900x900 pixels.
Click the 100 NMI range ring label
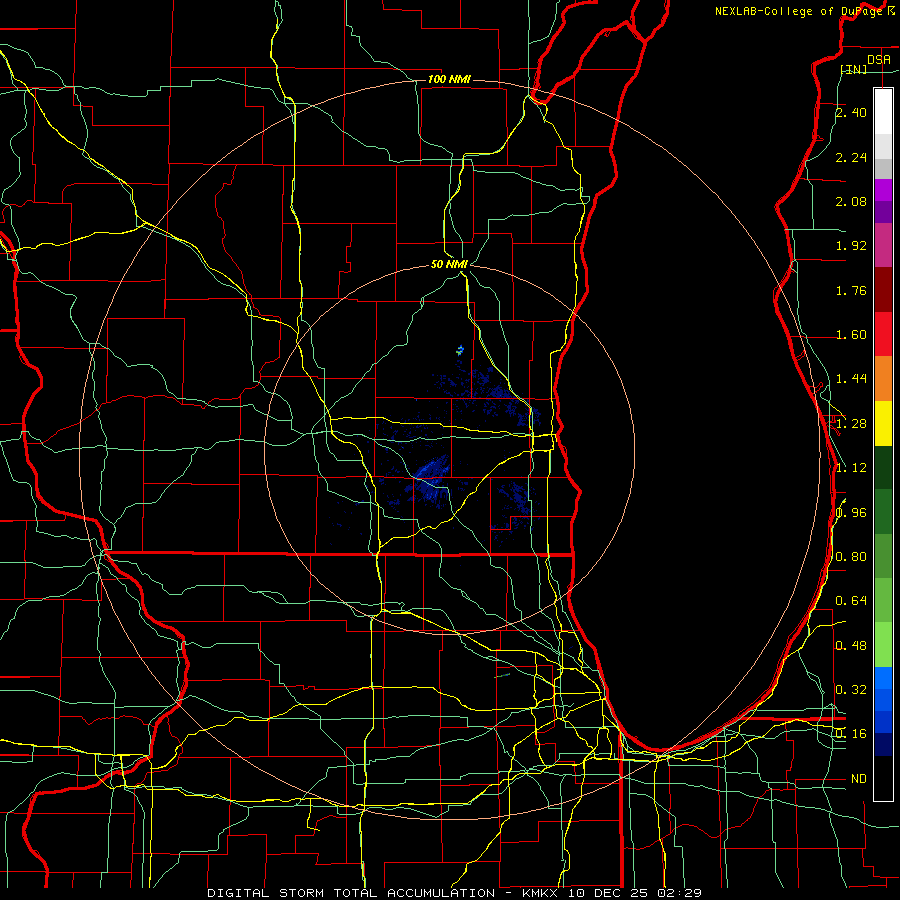pos(449,79)
